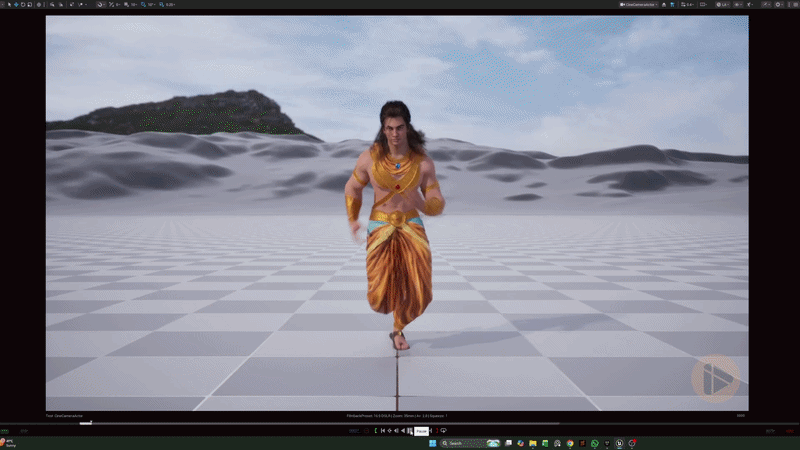Toggle the loop playback icon
This screenshot has width=800, height=450.
443,431
